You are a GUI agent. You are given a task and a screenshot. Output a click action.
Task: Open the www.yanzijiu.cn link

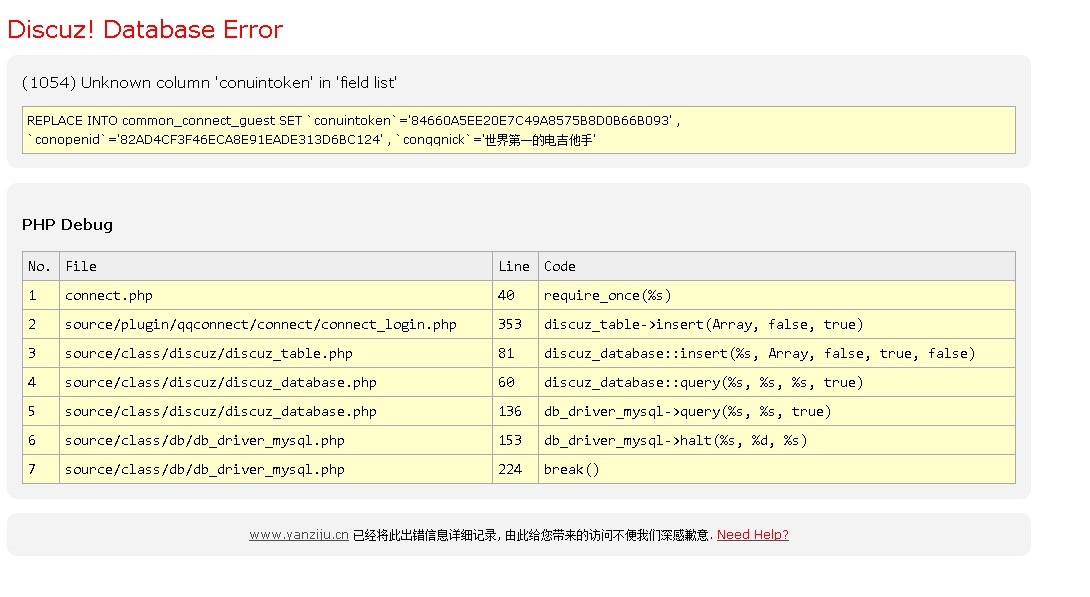coord(298,535)
